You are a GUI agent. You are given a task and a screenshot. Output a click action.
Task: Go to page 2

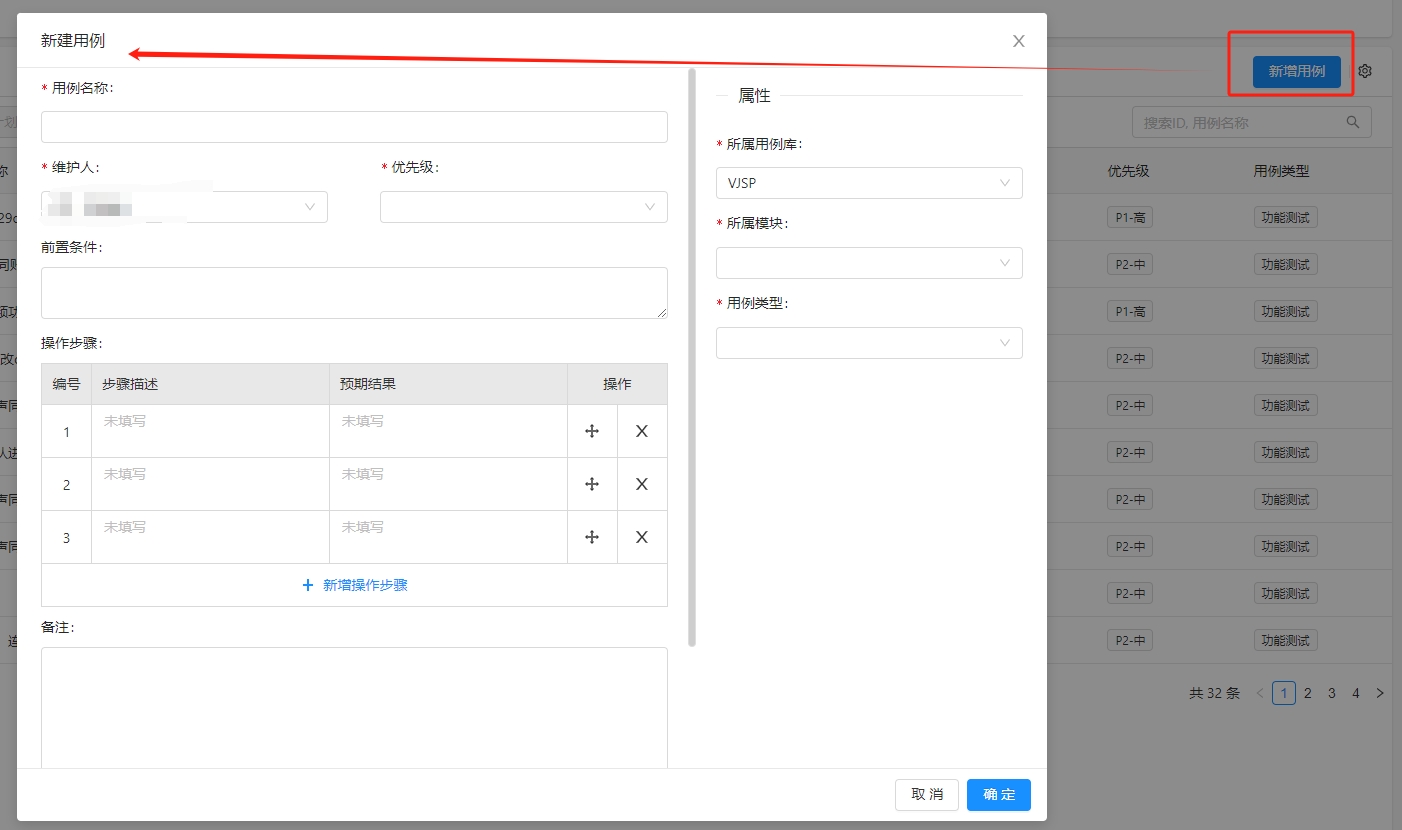click(1308, 693)
